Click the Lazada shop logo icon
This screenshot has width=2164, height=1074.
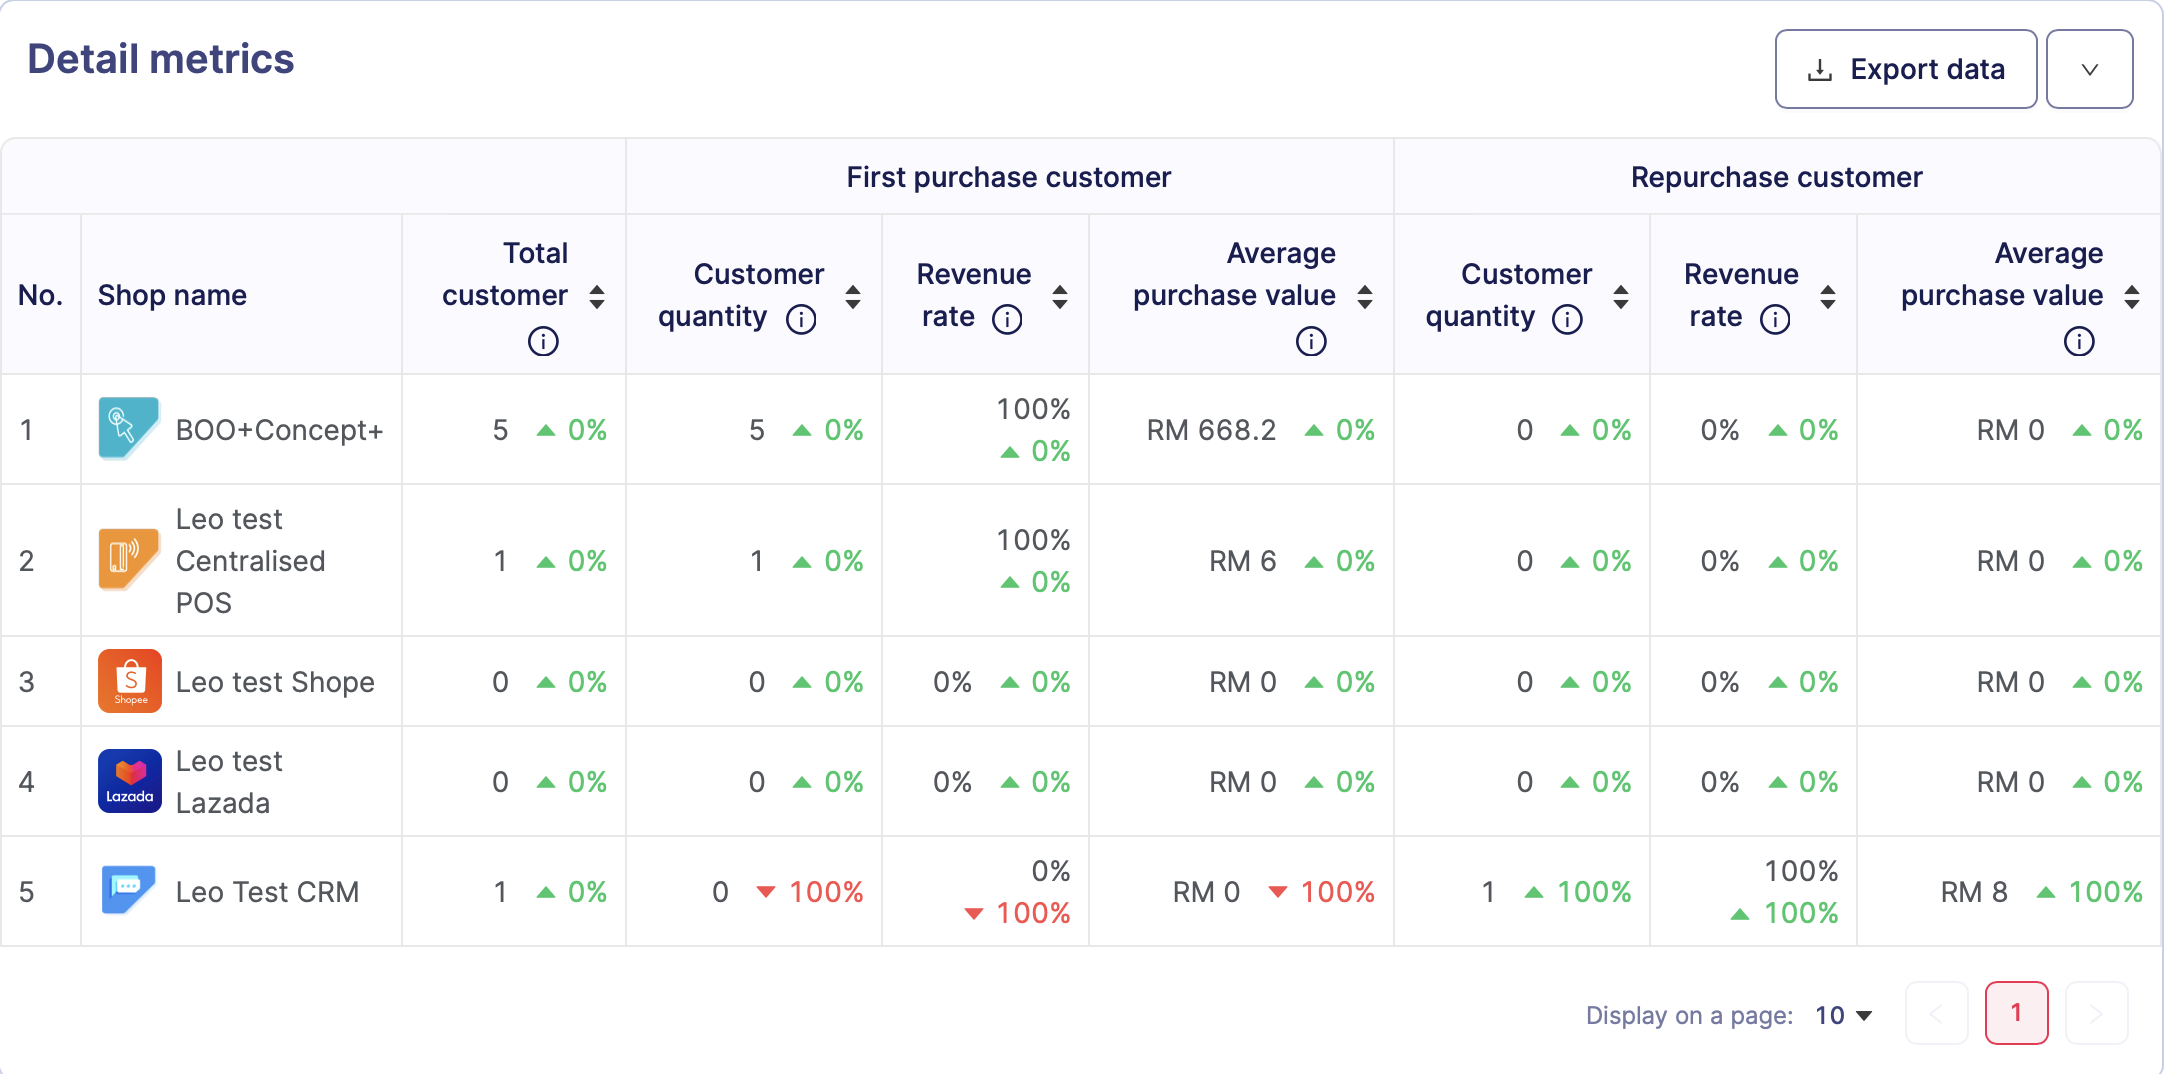[129, 781]
